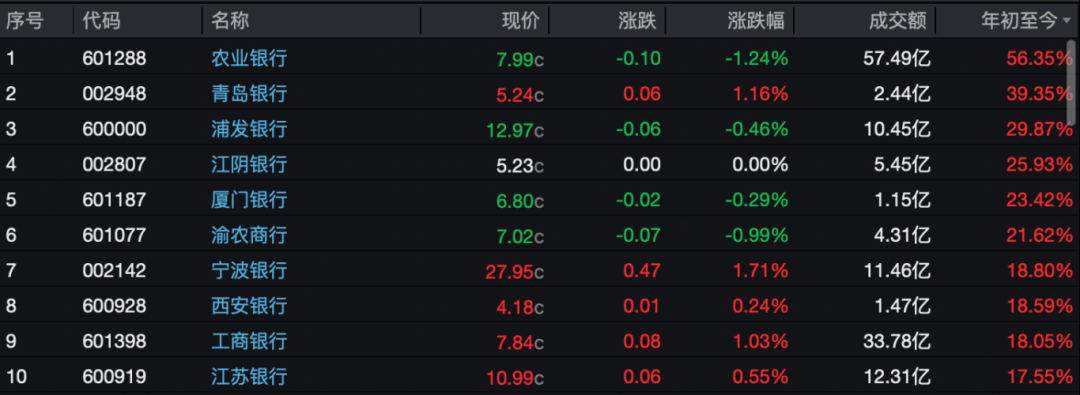Image resolution: width=1080 pixels, height=395 pixels.
Task: Click the -0.10 change value for 农业银行
Action: (x=638, y=59)
